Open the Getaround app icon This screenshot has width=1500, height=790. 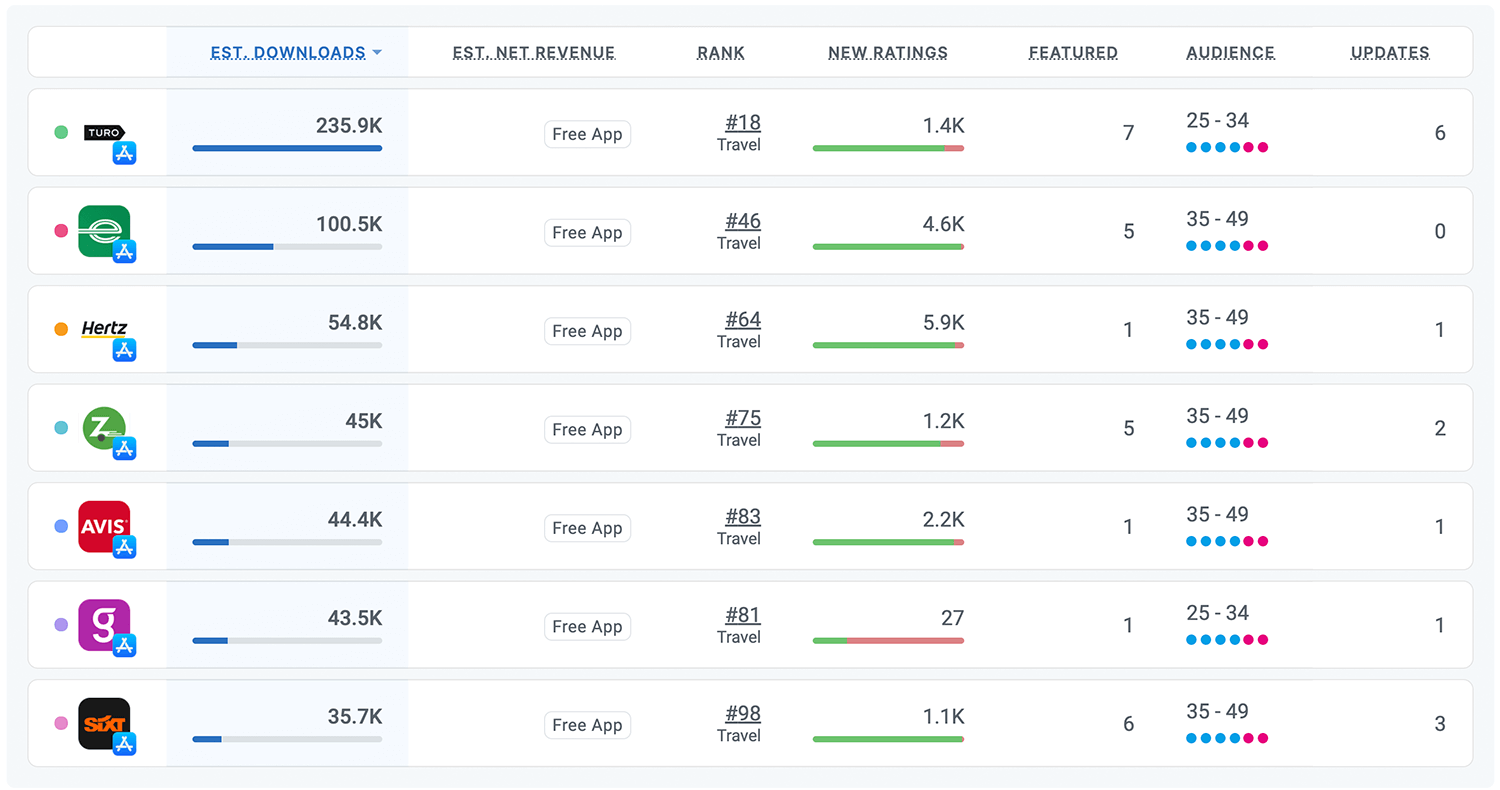coord(104,625)
